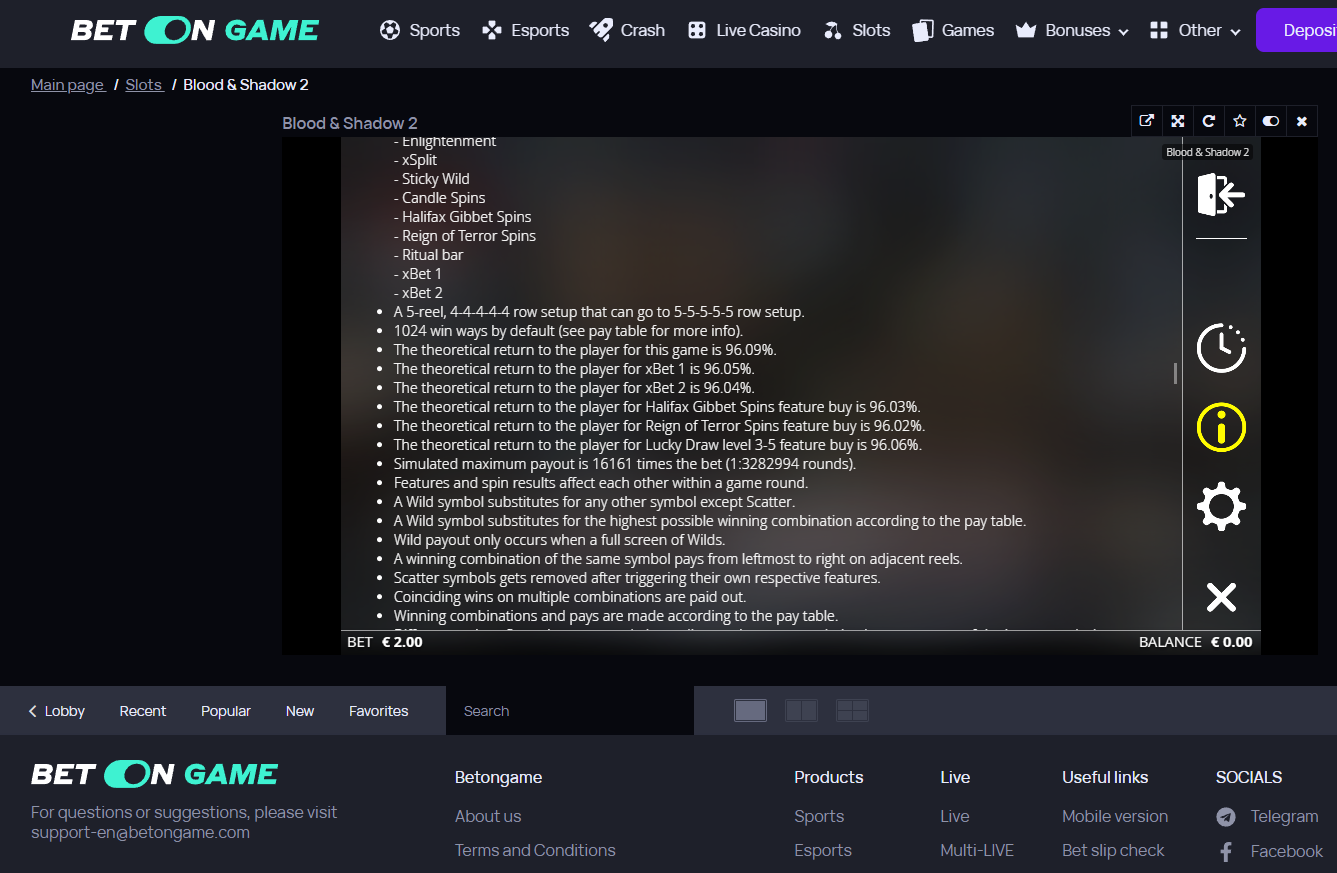Open the Sports section
The width and height of the screenshot is (1337, 873).
[x=420, y=30]
